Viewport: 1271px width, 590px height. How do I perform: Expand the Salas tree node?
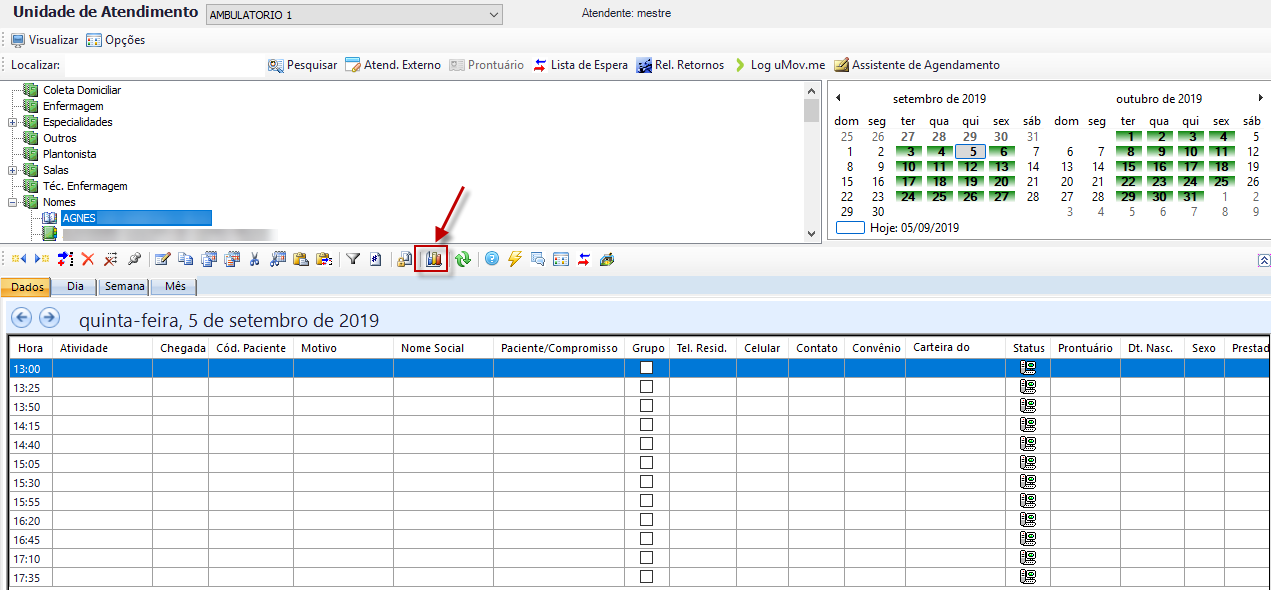coord(12,170)
